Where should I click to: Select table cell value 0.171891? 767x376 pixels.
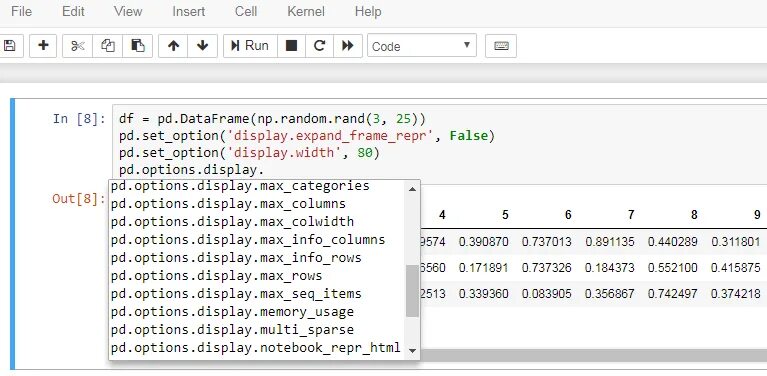(483, 268)
